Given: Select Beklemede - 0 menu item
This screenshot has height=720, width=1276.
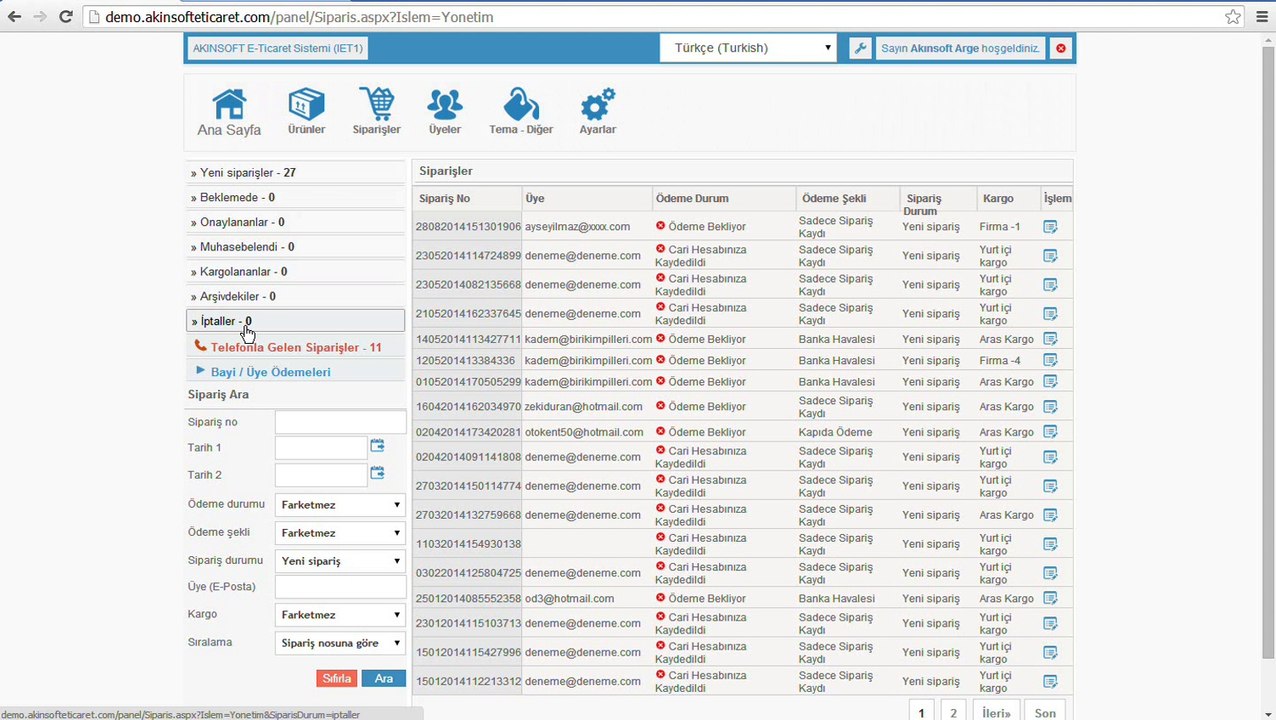Looking at the screenshot, I should coord(296,198).
